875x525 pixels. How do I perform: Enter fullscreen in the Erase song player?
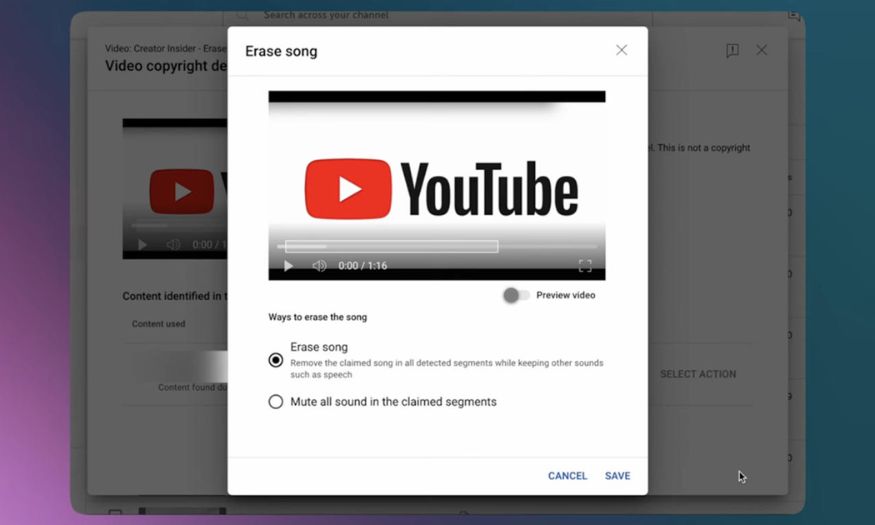coord(585,266)
